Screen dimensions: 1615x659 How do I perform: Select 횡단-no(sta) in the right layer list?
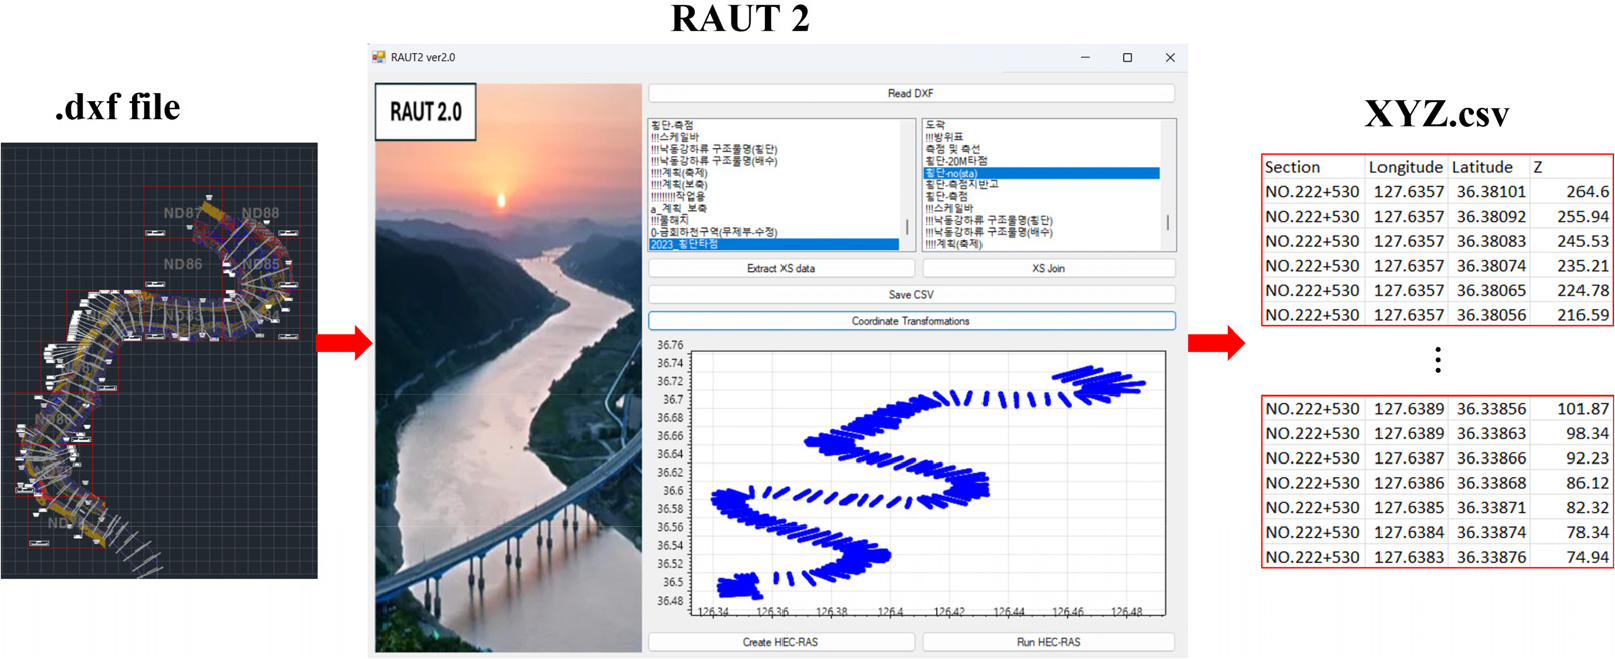(x=1040, y=173)
